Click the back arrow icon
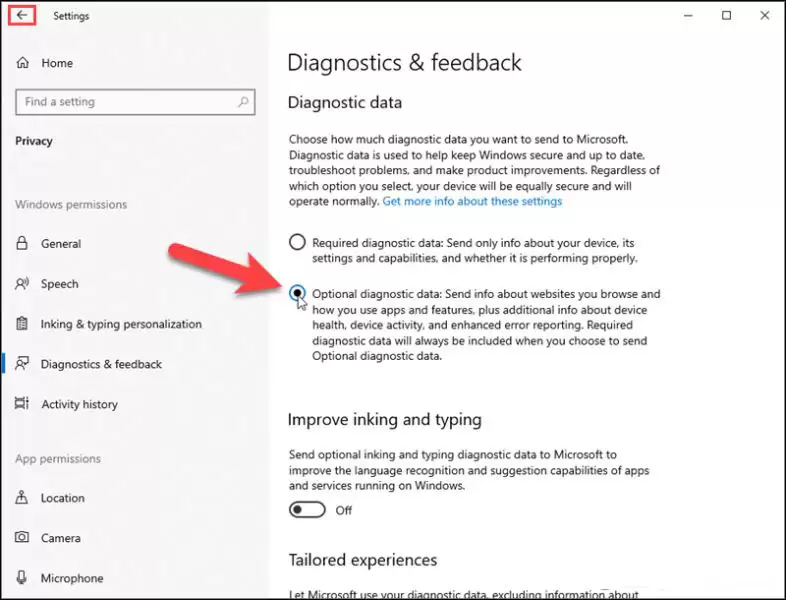Screen dimensions: 786x600 coord(21,16)
